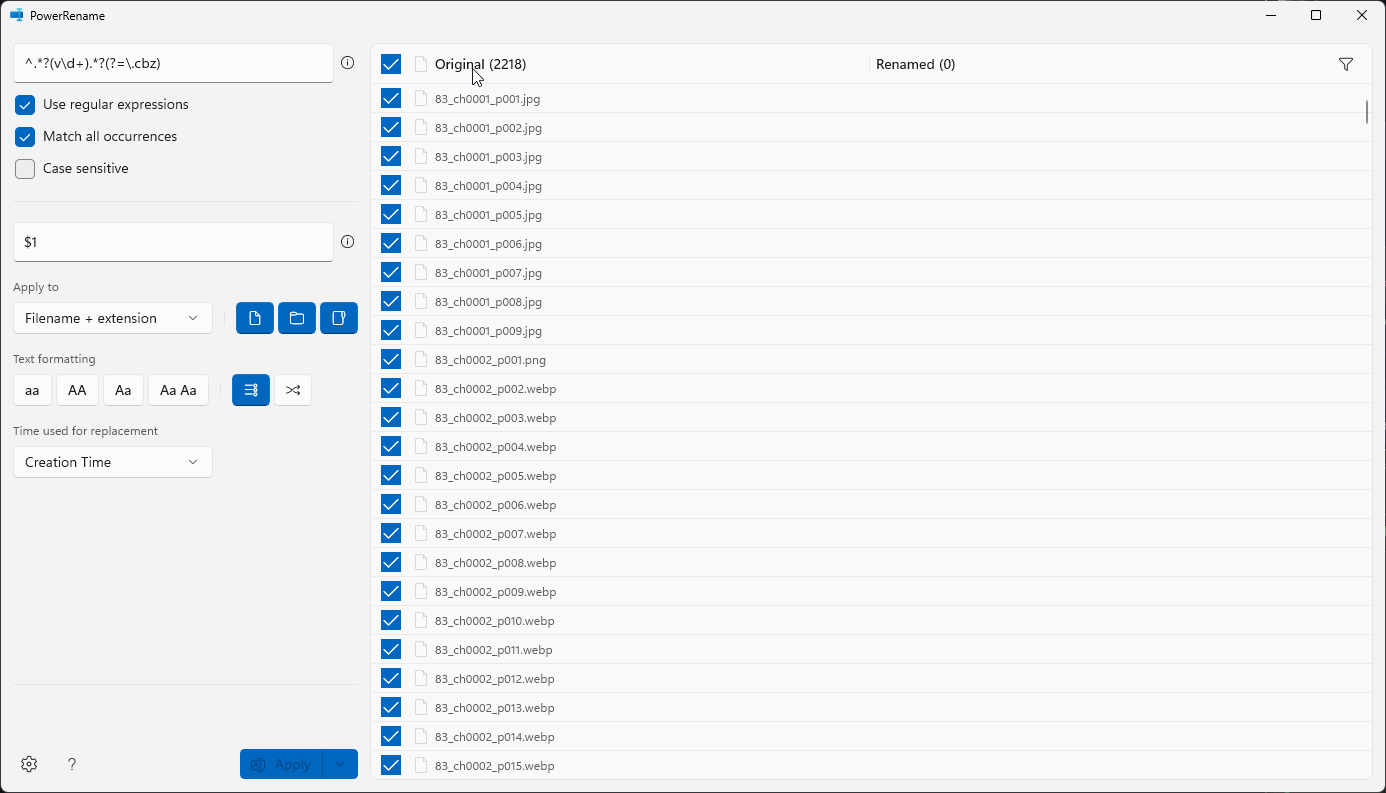
Task: Click the search regex input field
Action: 173,63
